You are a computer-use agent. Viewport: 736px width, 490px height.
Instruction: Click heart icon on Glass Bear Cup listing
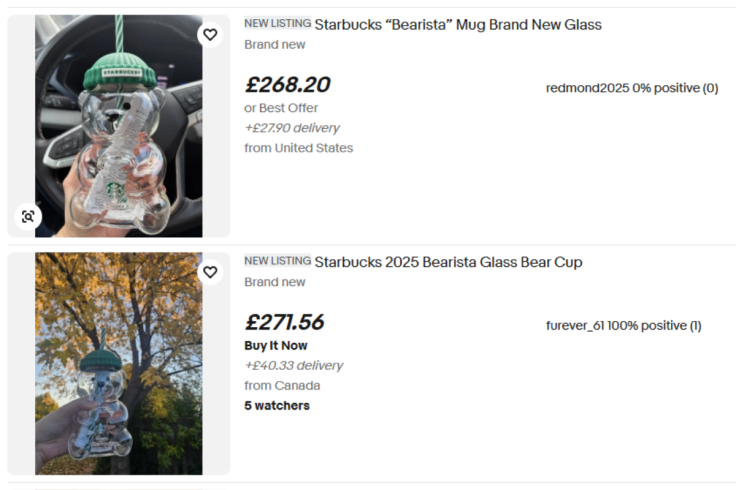pos(210,272)
